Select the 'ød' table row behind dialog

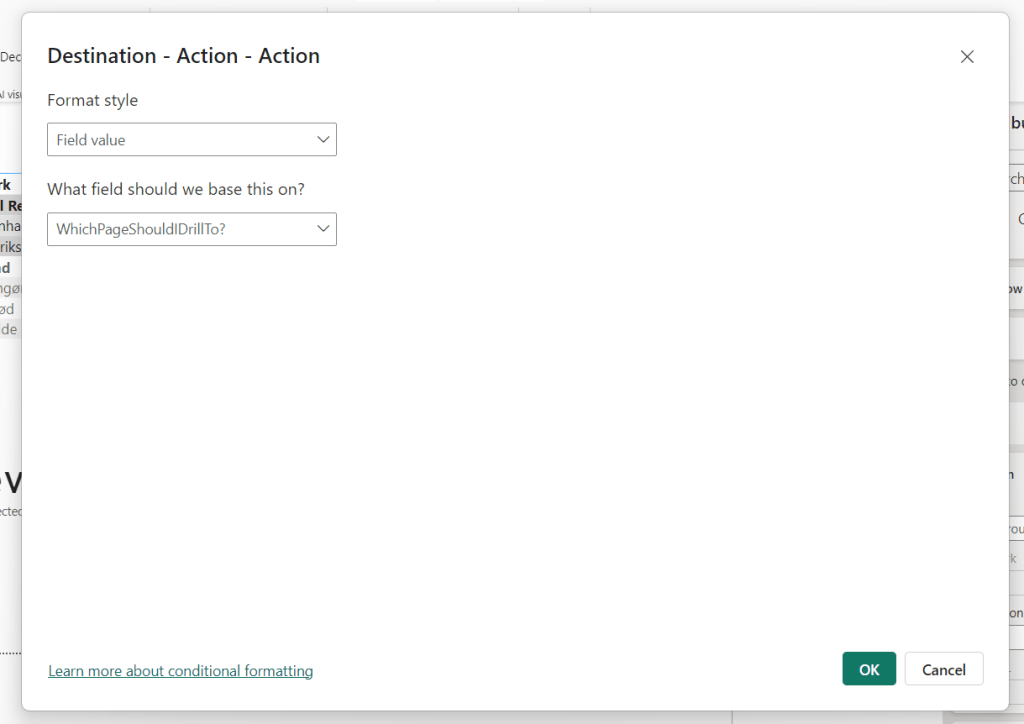(8, 308)
